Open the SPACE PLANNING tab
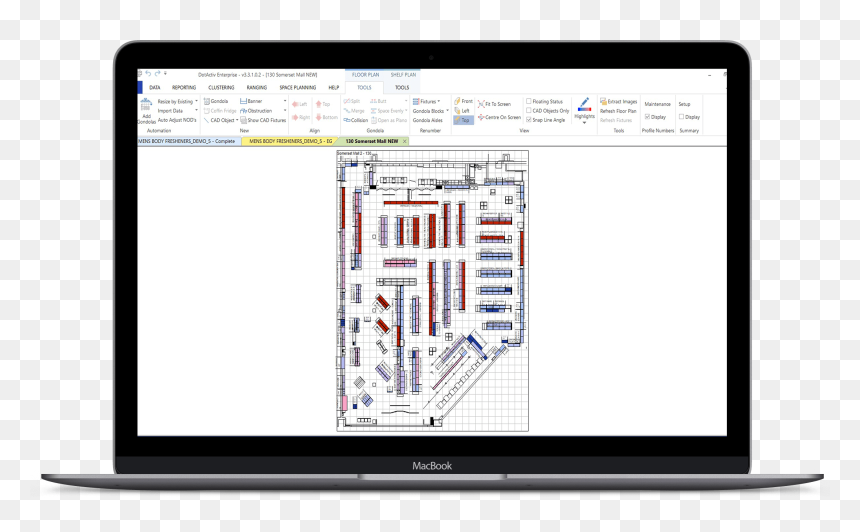This screenshot has height=532, width=860. tap(298, 88)
